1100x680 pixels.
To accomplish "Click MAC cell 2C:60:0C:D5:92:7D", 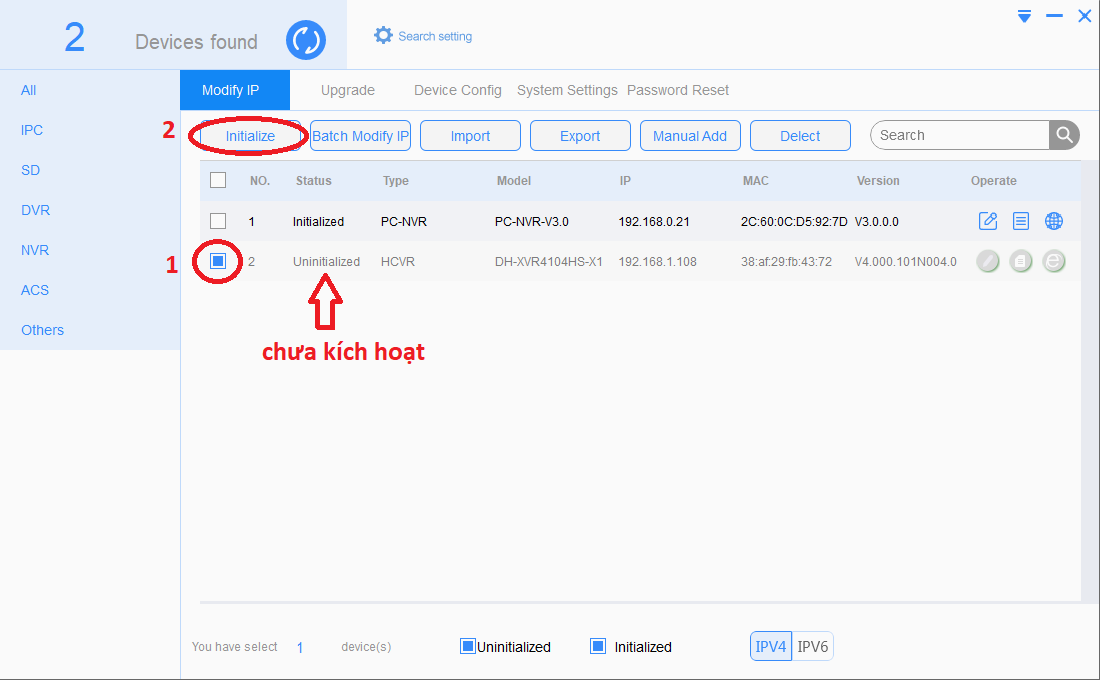I will click(x=794, y=222).
